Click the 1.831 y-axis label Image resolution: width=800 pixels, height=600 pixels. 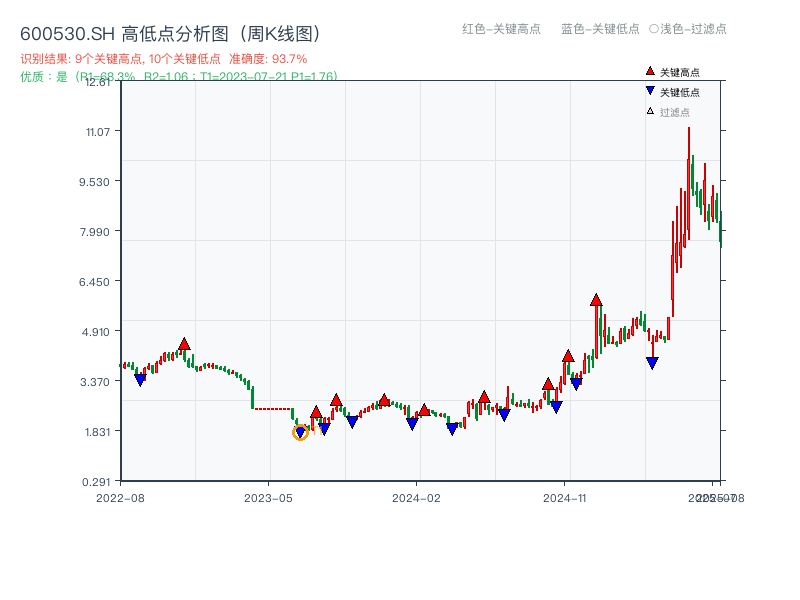97,432
